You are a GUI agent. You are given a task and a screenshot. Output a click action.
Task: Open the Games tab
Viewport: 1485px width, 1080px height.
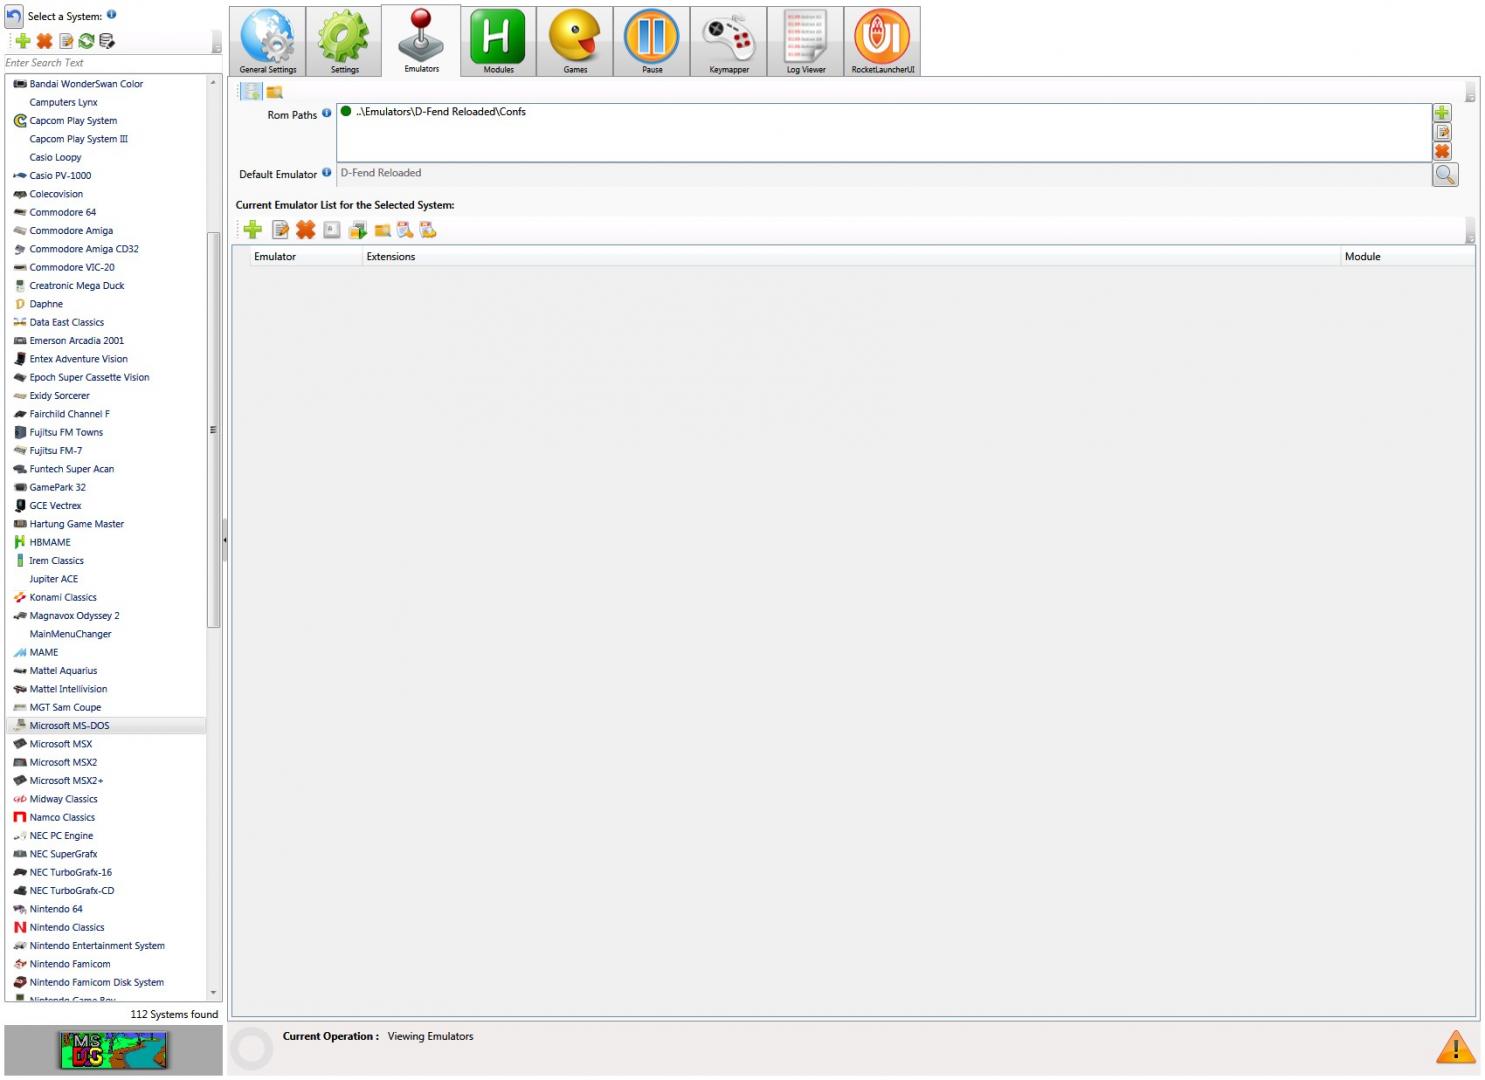tap(575, 41)
